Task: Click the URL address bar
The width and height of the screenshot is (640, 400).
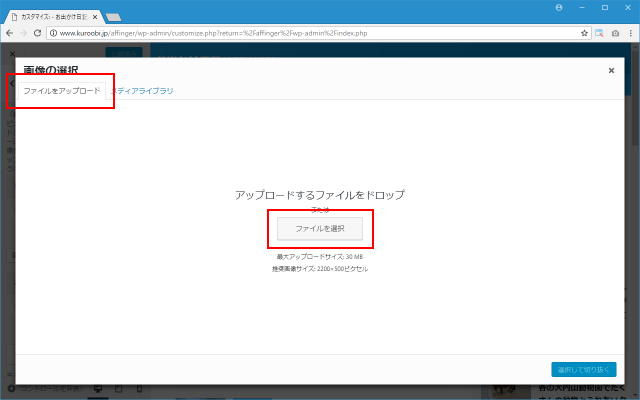Action: pos(318,33)
